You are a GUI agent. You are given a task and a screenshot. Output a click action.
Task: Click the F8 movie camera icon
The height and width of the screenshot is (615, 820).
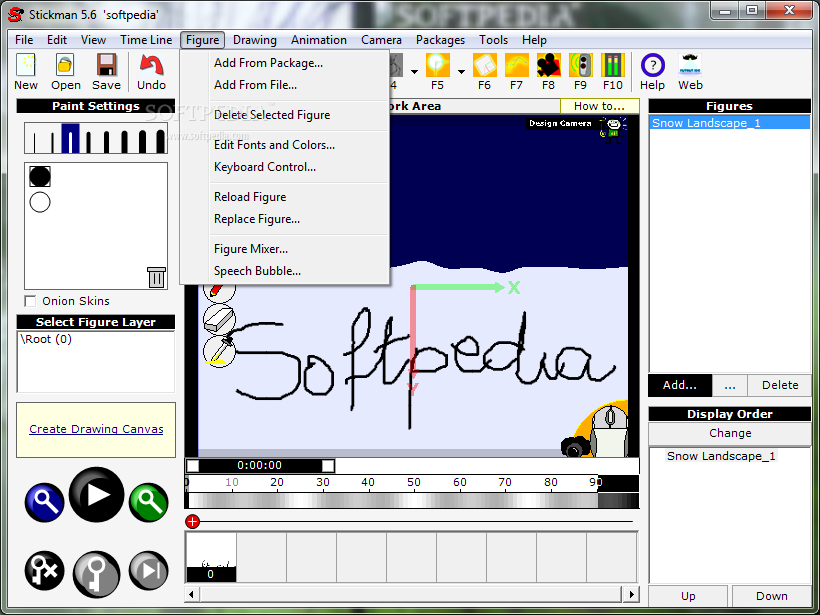pyautogui.click(x=548, y=65)
